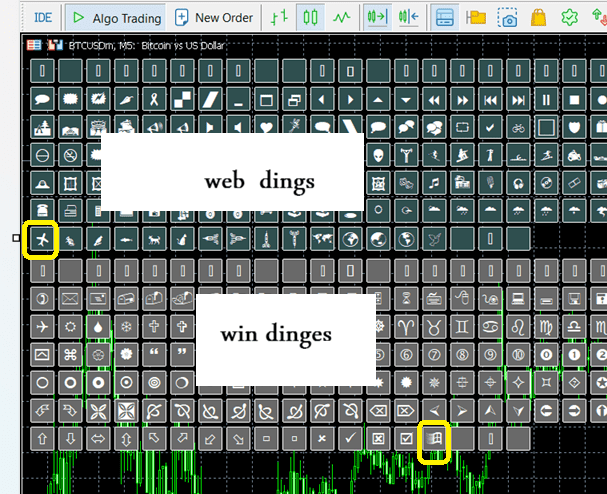Click the blue panel icon after chart shift
The width and height of the screenshot is (607, 494).
[445, 17]
